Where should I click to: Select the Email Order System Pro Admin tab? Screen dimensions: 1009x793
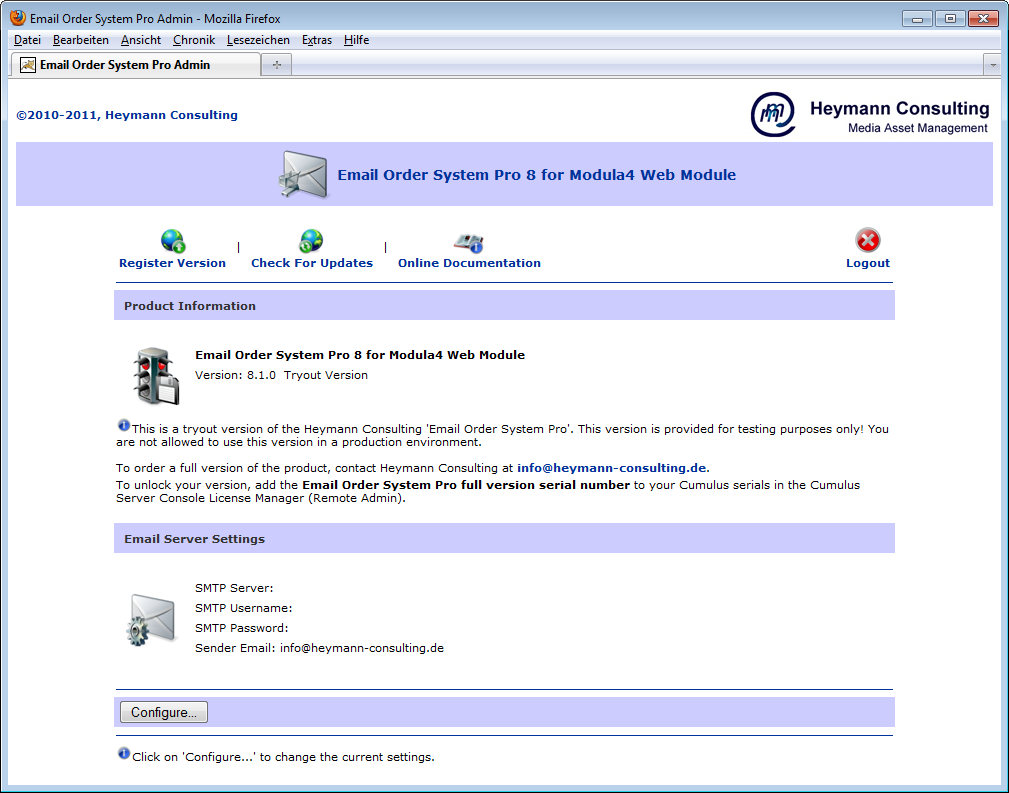[136, 65]
